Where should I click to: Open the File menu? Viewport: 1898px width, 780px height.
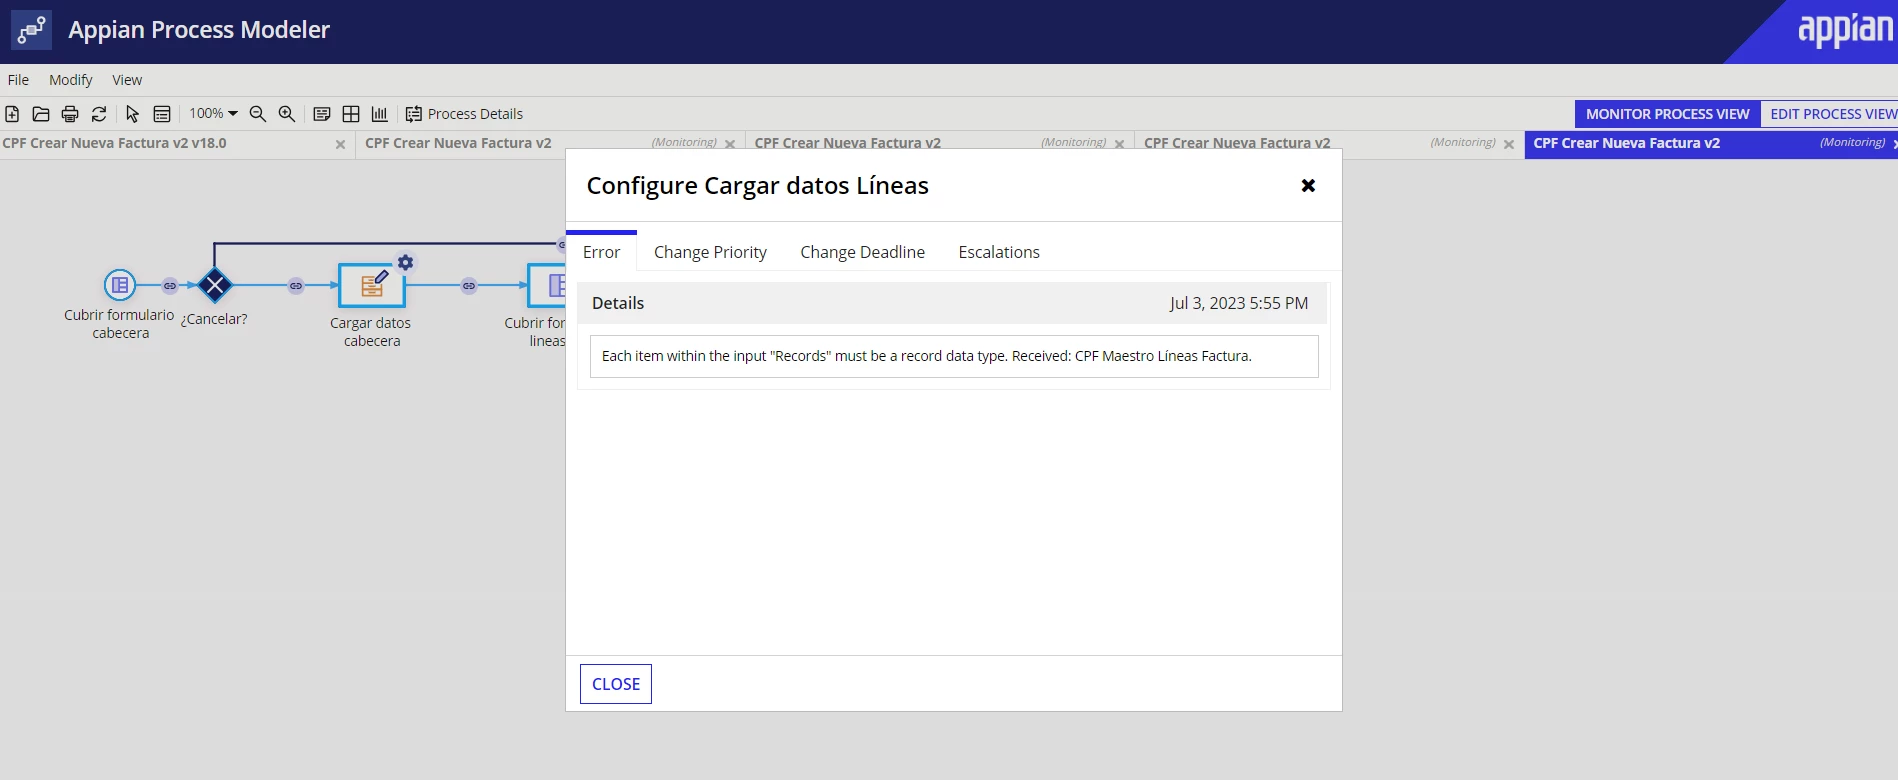pos(18,80)
